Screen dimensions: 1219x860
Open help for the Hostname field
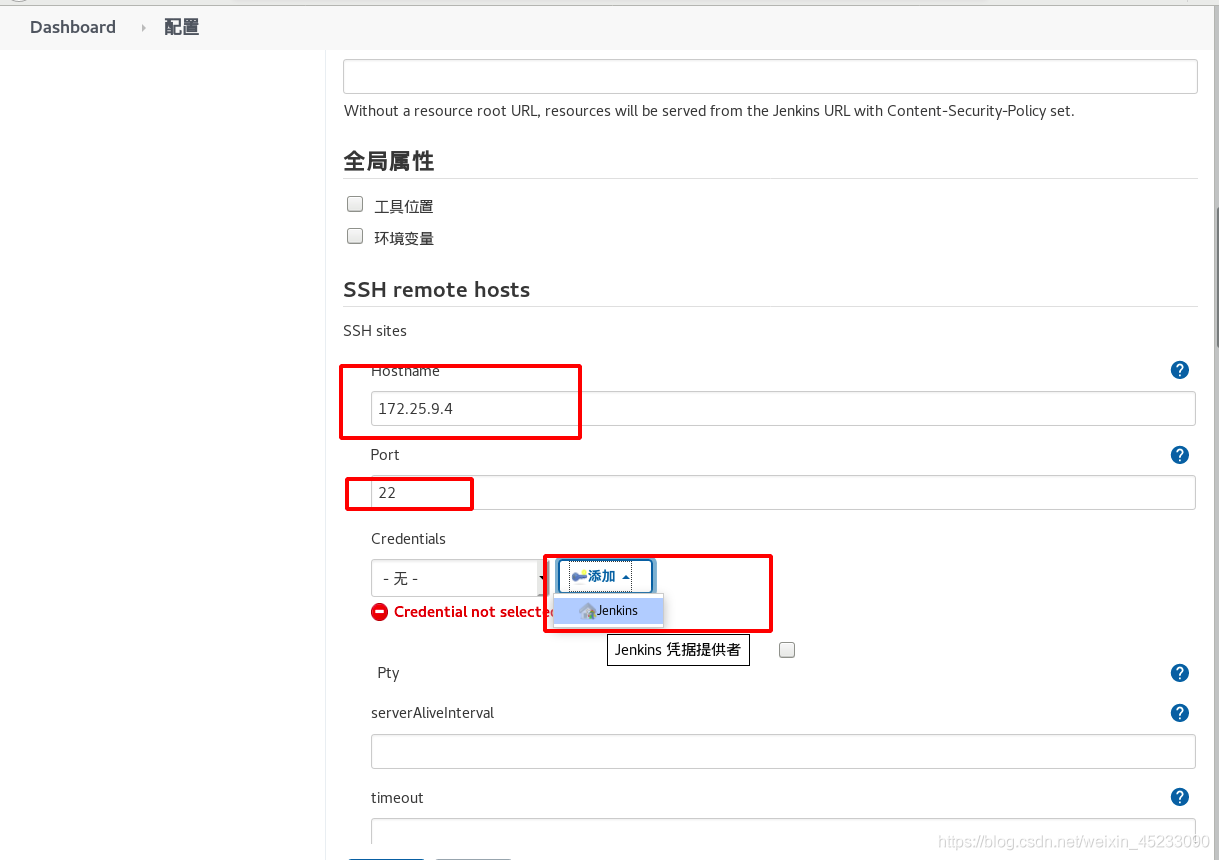[1180, 370]
